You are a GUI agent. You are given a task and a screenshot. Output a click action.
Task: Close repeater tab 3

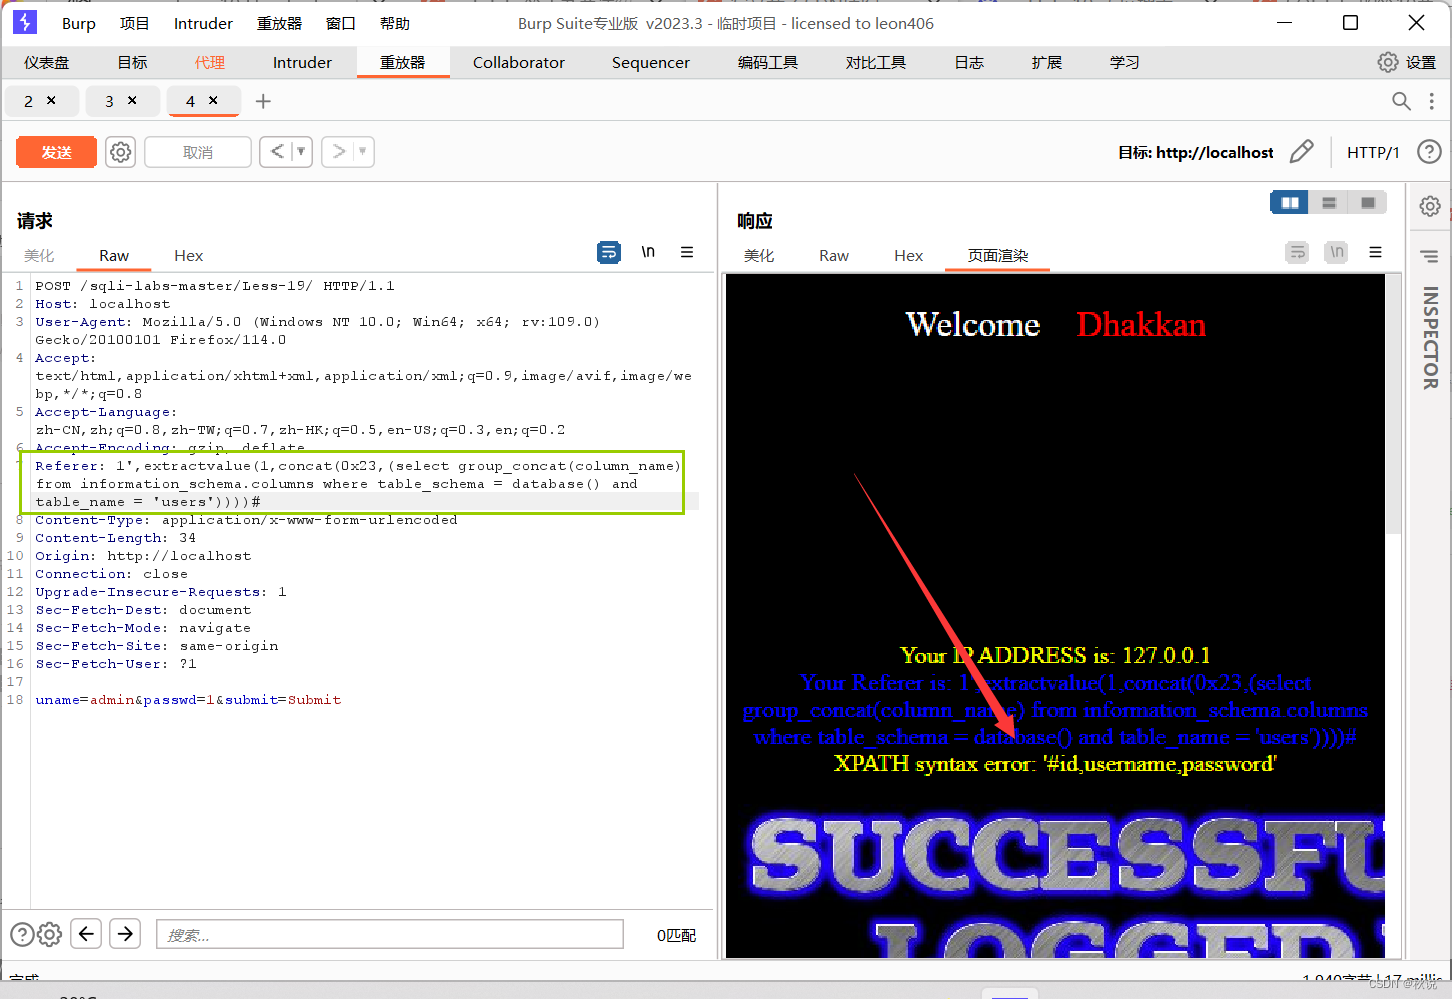point(132,100)
